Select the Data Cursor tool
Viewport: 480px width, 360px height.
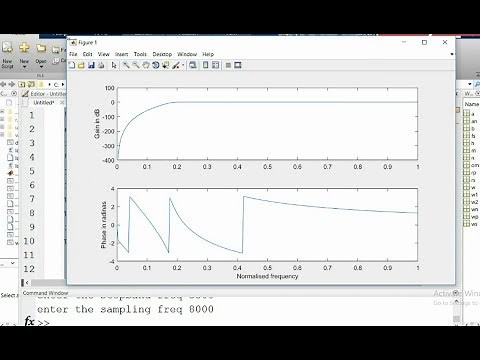pos(165,65)
